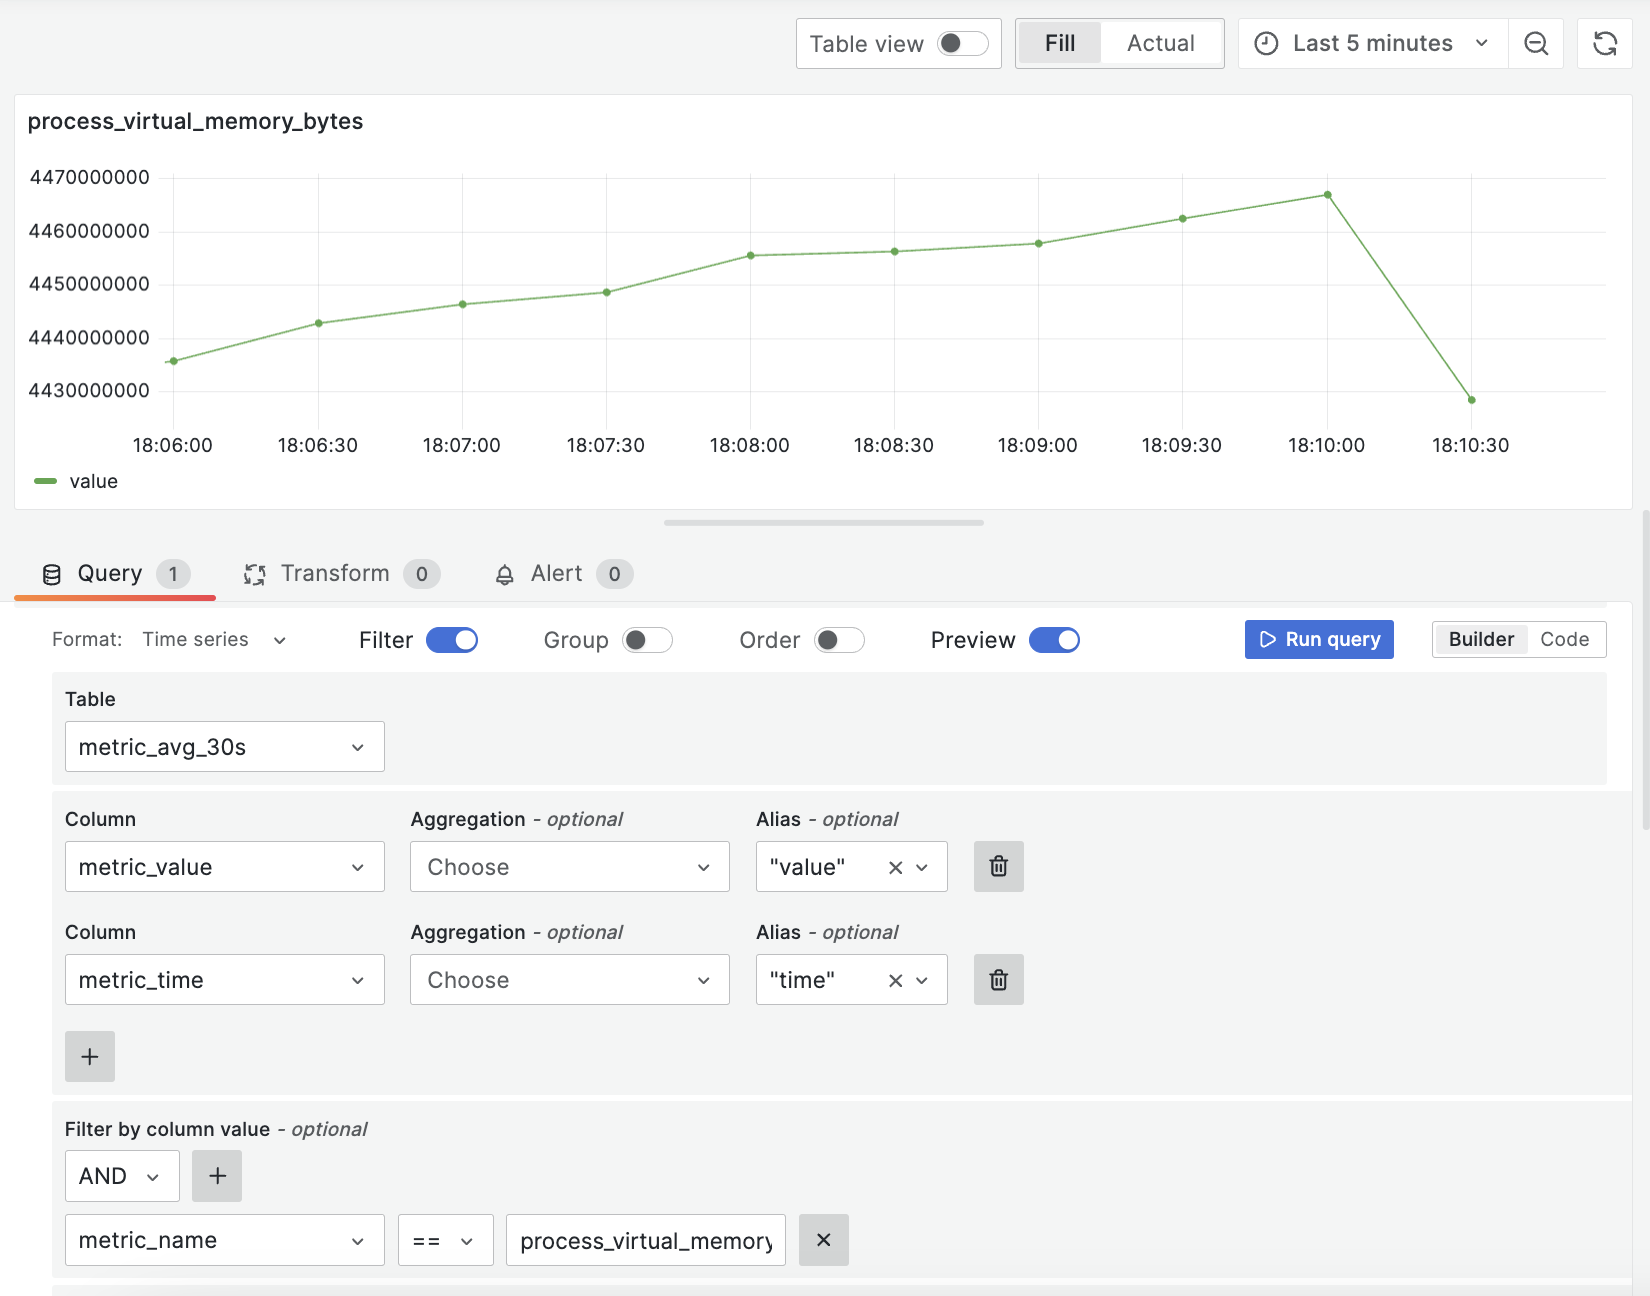Image resolution: width=1650 pixels, height=1296 pixels.
Task: Clear the "value" alias
Action: (895, 867)
